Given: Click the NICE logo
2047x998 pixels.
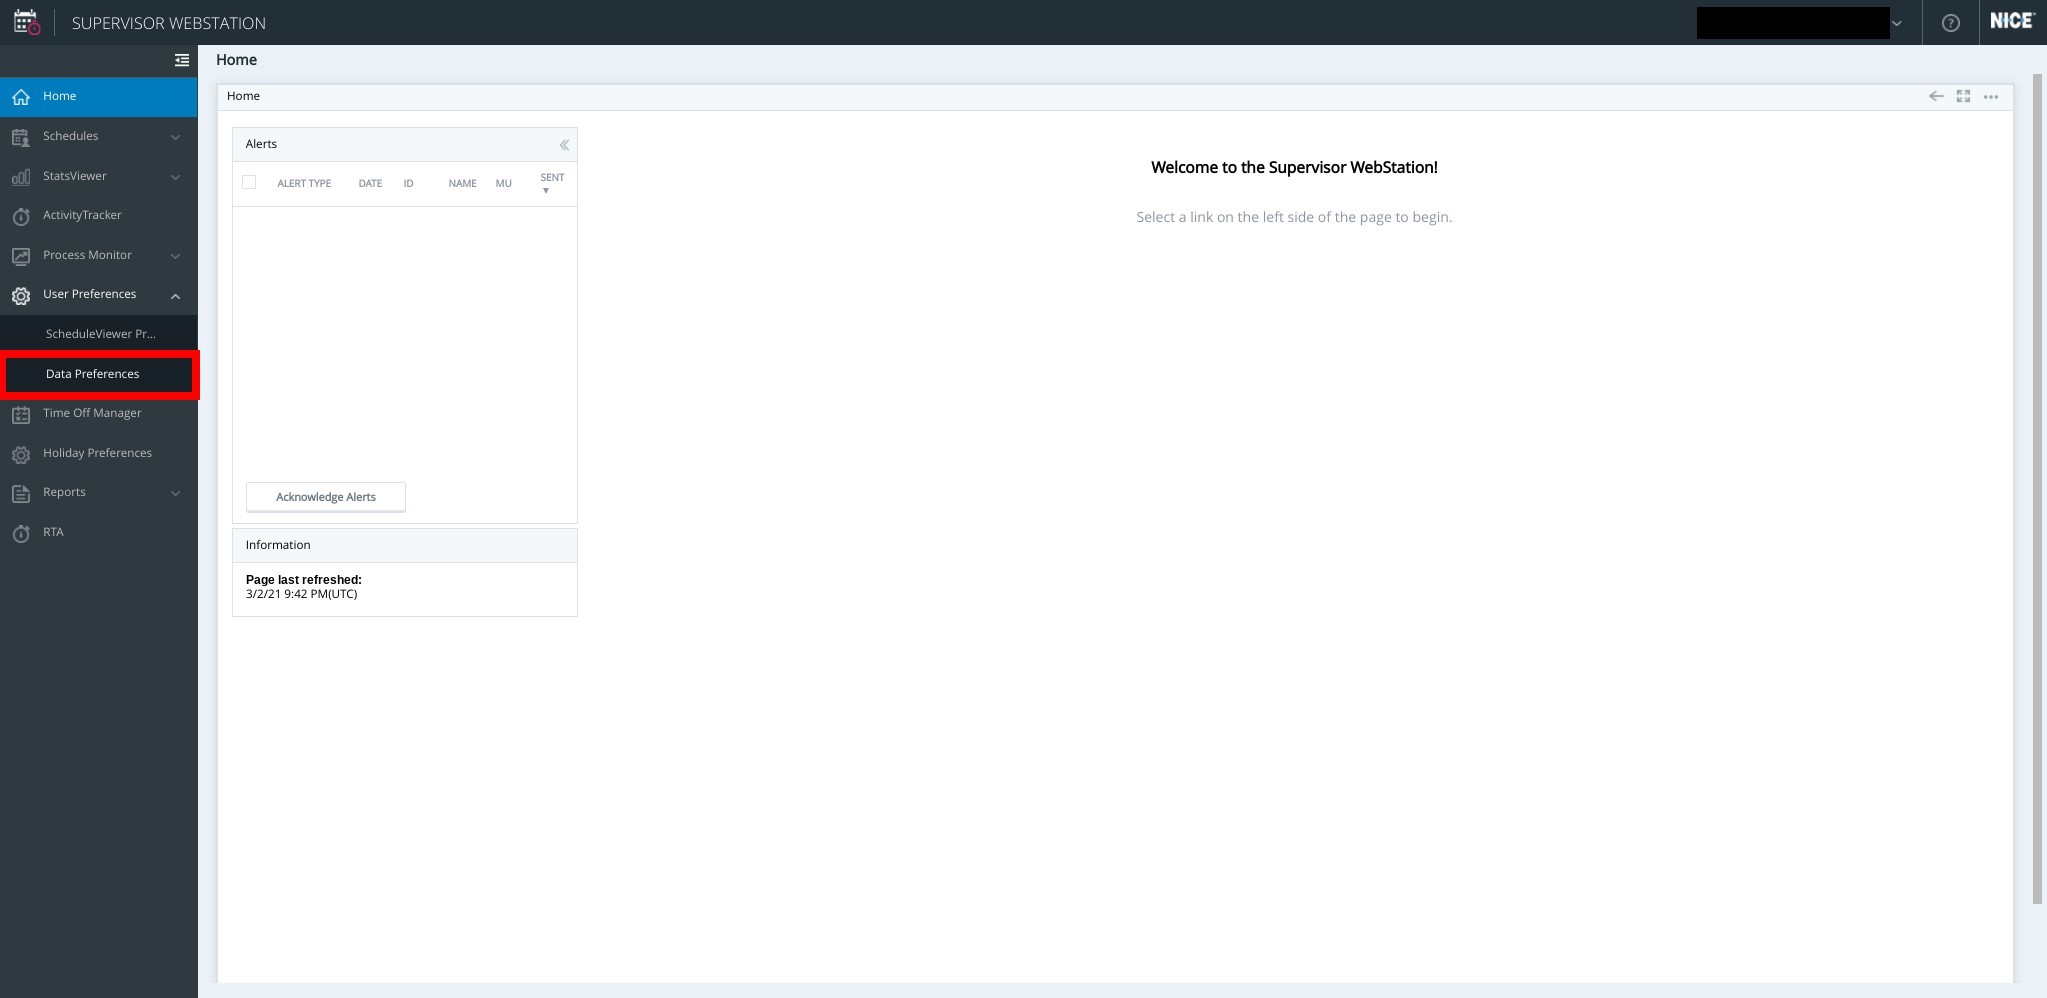Looking at the screenshot, I should pos(2012,21).
